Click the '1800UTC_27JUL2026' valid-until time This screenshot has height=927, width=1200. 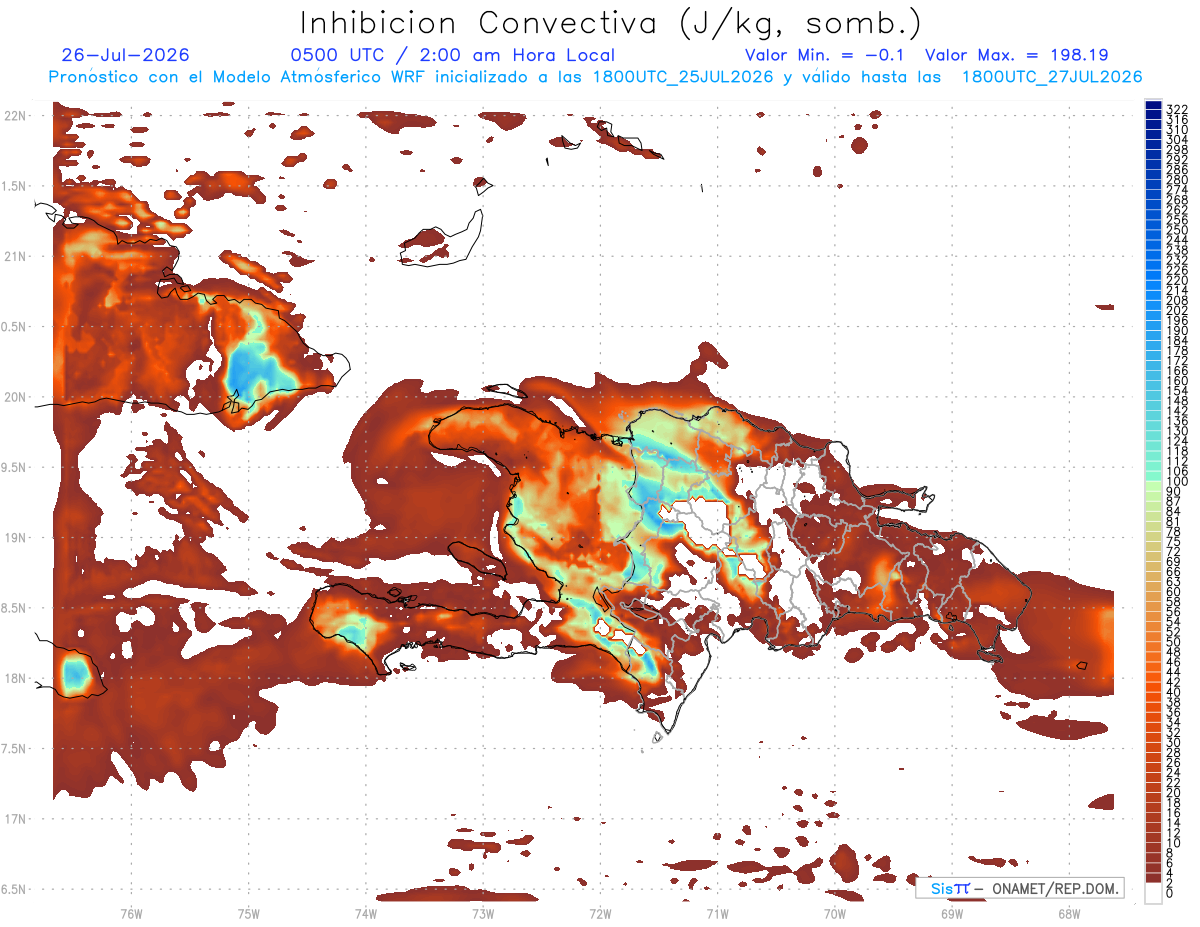point(1051,77)
